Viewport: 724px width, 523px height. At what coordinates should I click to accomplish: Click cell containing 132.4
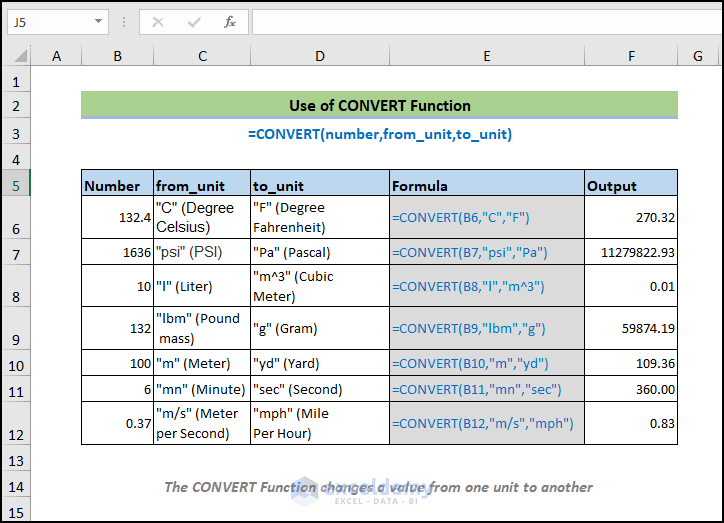pyautogui.click(x=117, y=217)
